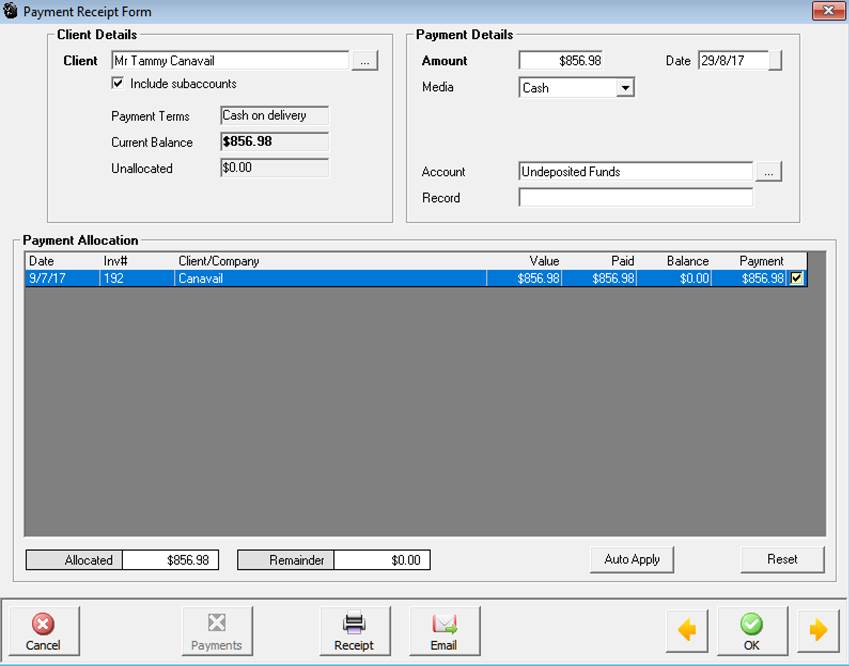The width and height of the screenshot is (849, 666).
Task: Click the Paid column header
Action: tap(599, 261)
